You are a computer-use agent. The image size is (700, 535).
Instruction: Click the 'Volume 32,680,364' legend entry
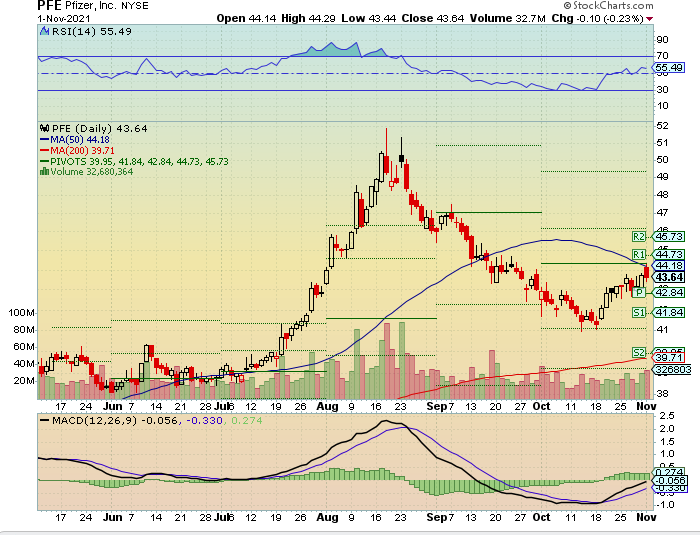coord(92,171)
